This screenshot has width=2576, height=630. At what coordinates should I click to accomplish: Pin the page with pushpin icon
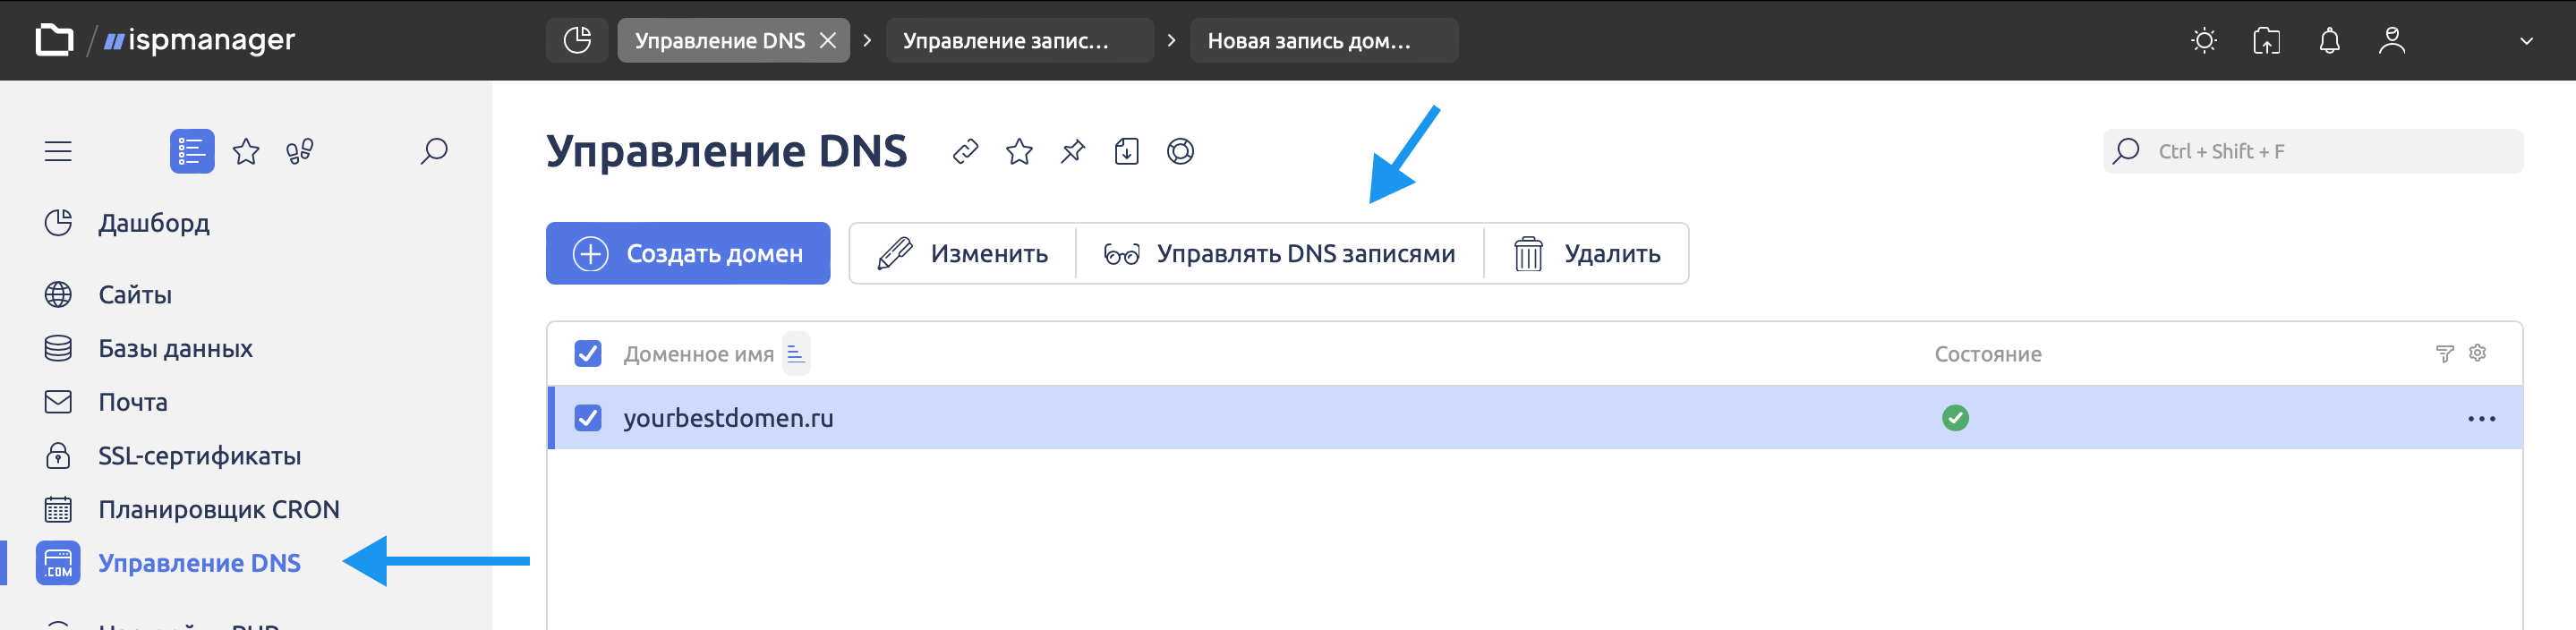[x=1073, y=151]
